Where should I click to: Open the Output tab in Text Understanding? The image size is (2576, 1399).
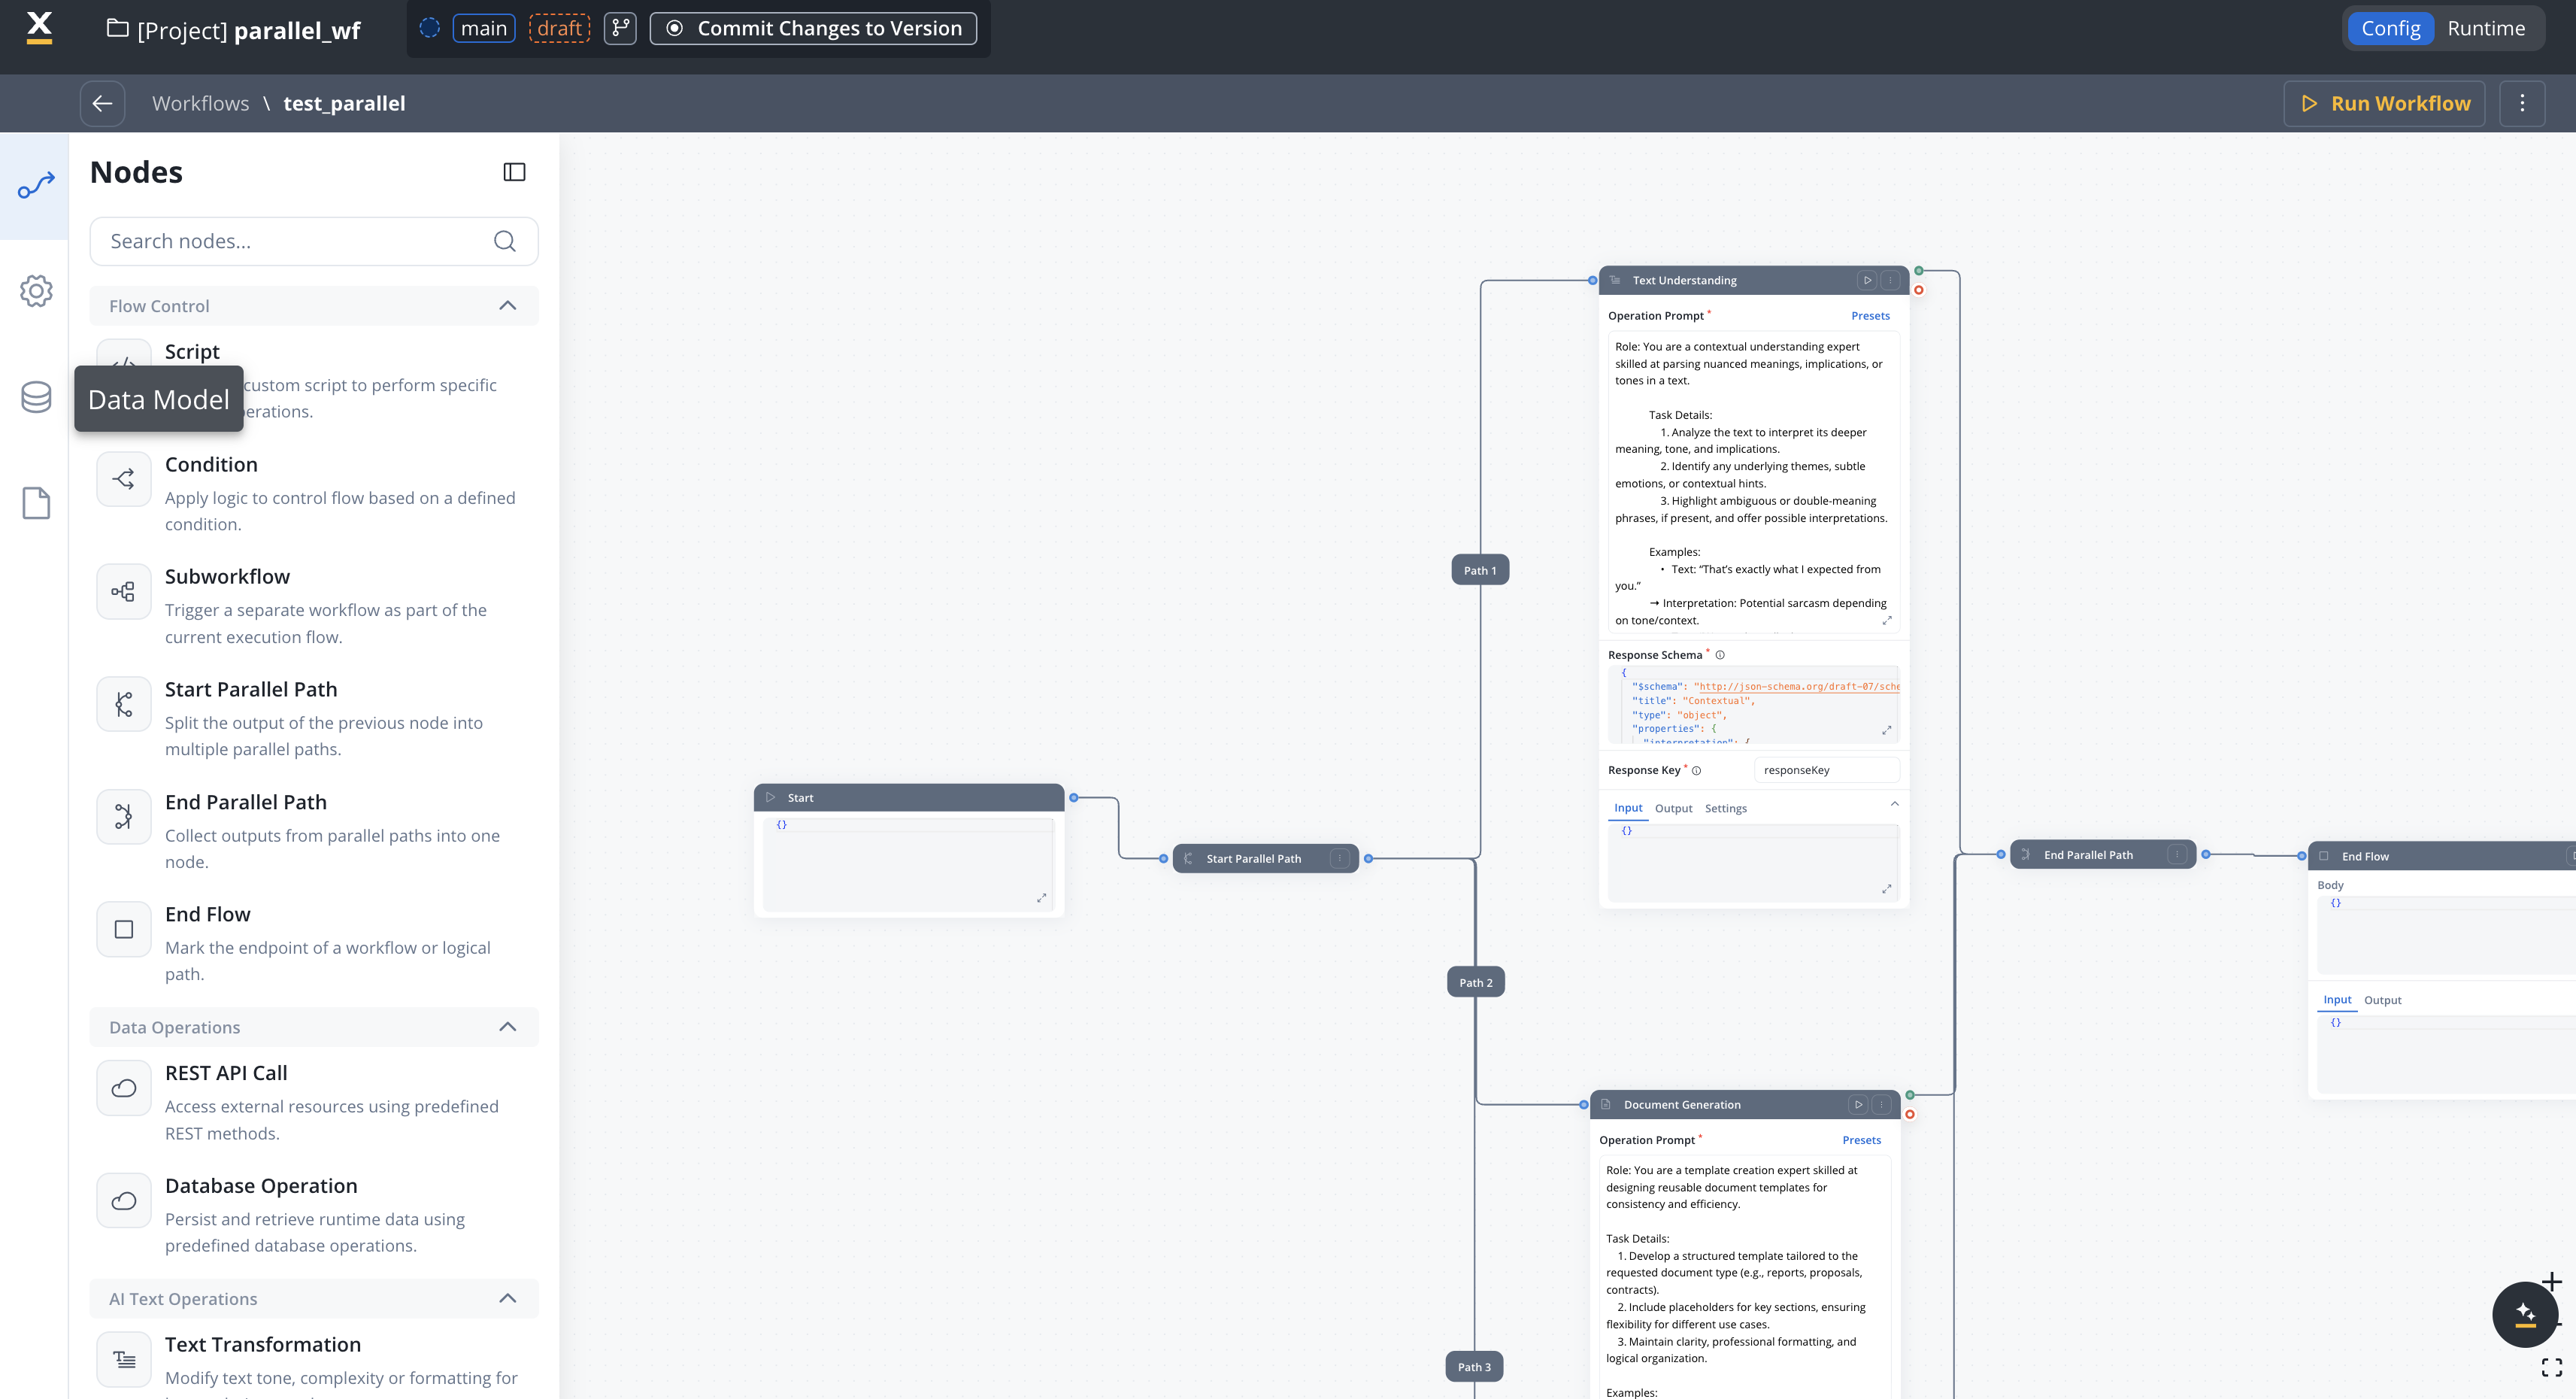[1673, 808]
